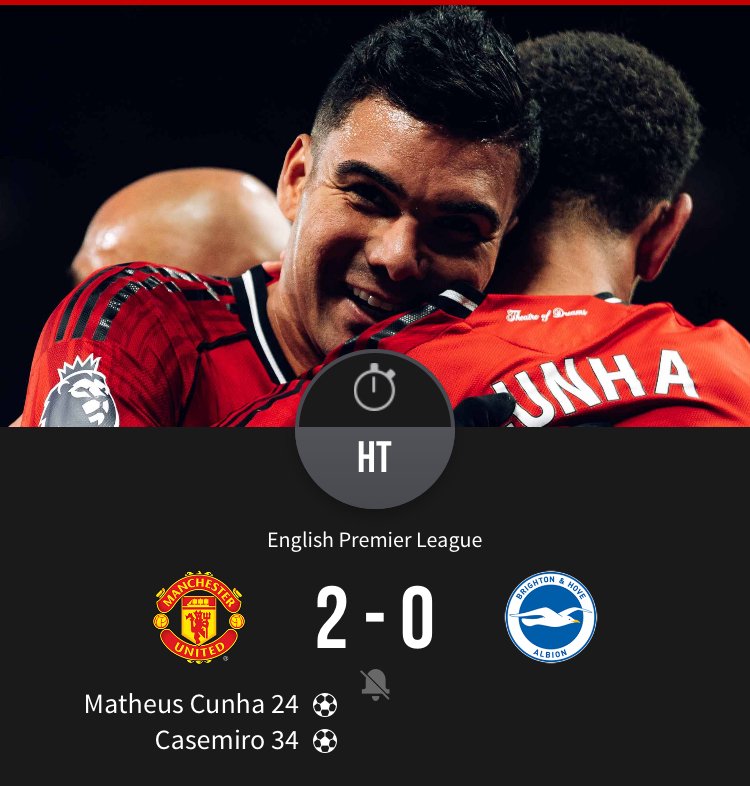Viewport: 750px width, 786px height.
Task: Open the Brighton & Hove Albion crest
Action: click(551, 617)
